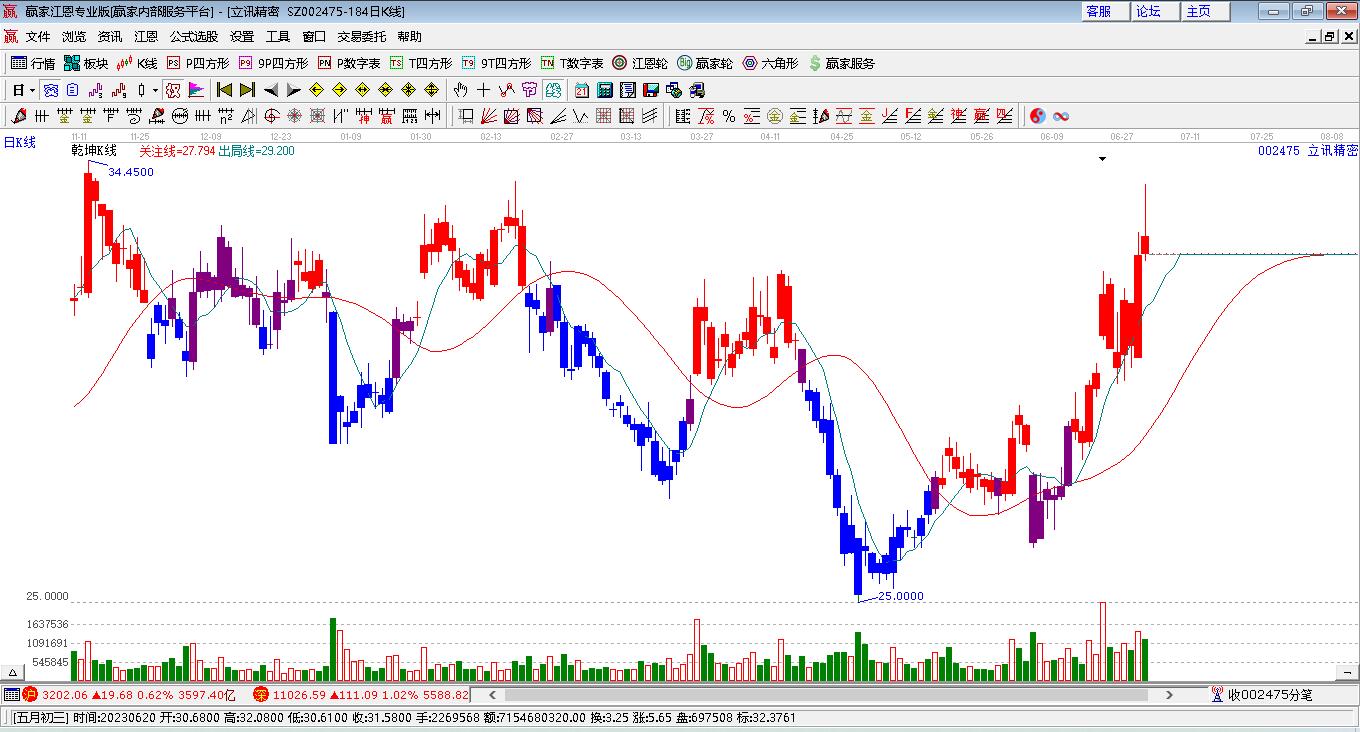Open the 交易委托 menu
This screenshot has height=732, width=1360.
[362, 37]
